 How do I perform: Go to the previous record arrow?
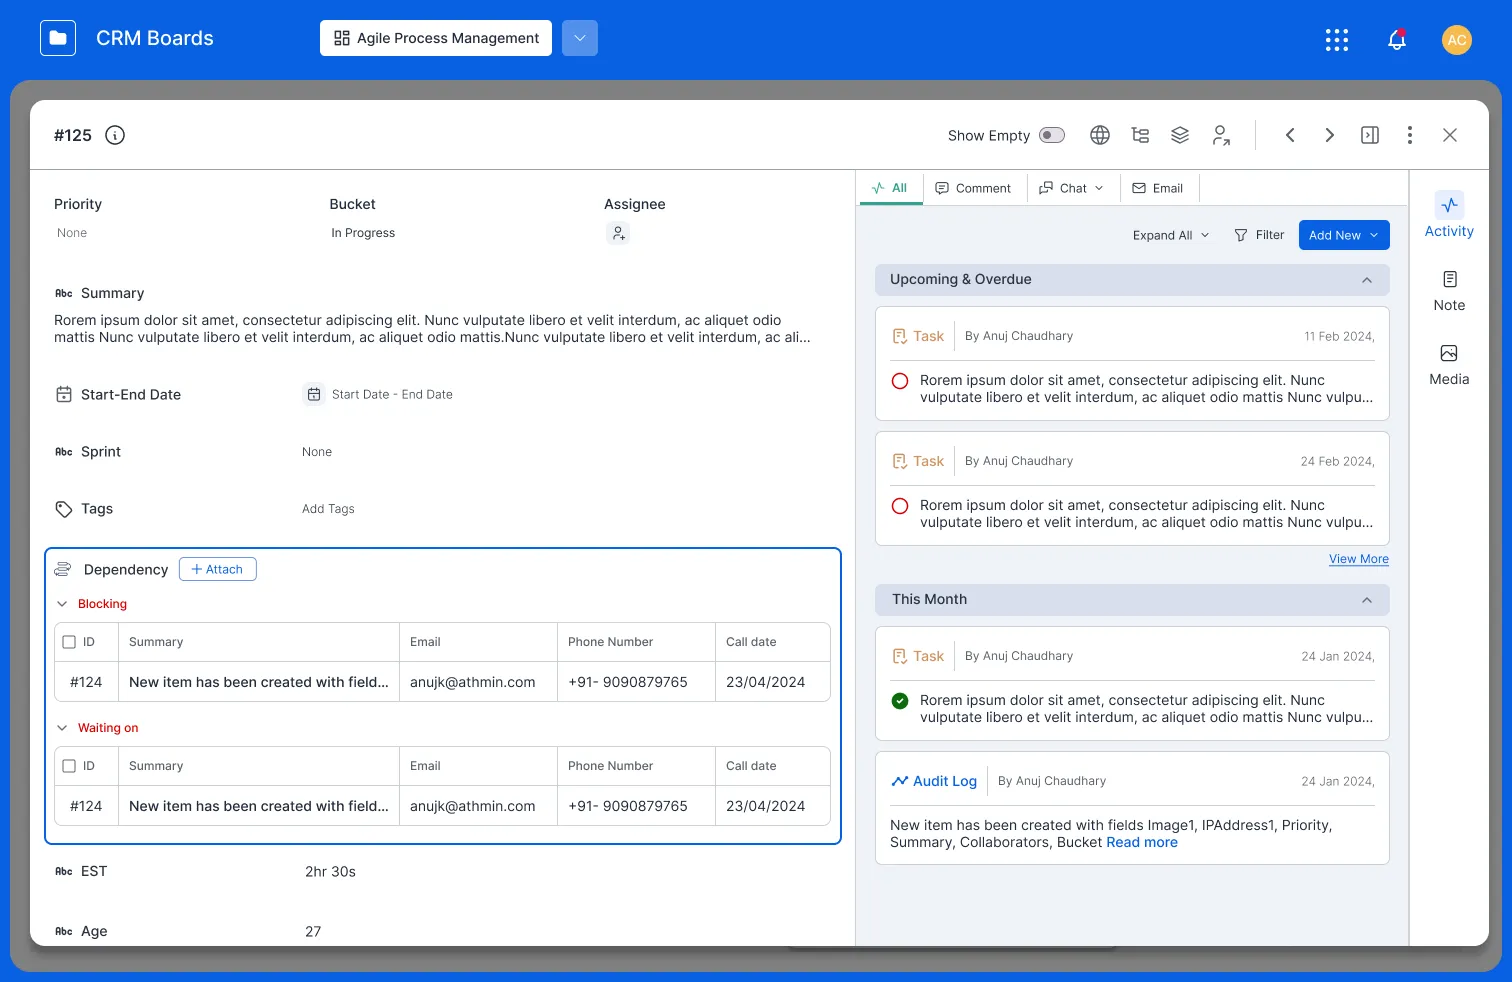pos(1290,135)
